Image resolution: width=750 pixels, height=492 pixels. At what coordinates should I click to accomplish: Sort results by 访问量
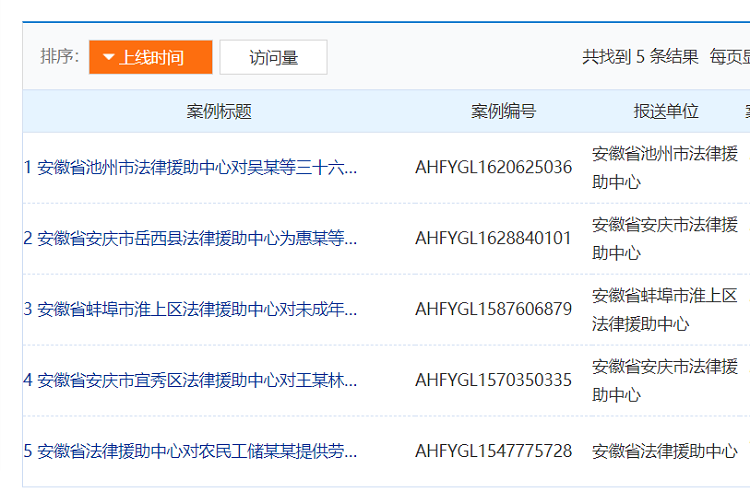pos(274,57)
